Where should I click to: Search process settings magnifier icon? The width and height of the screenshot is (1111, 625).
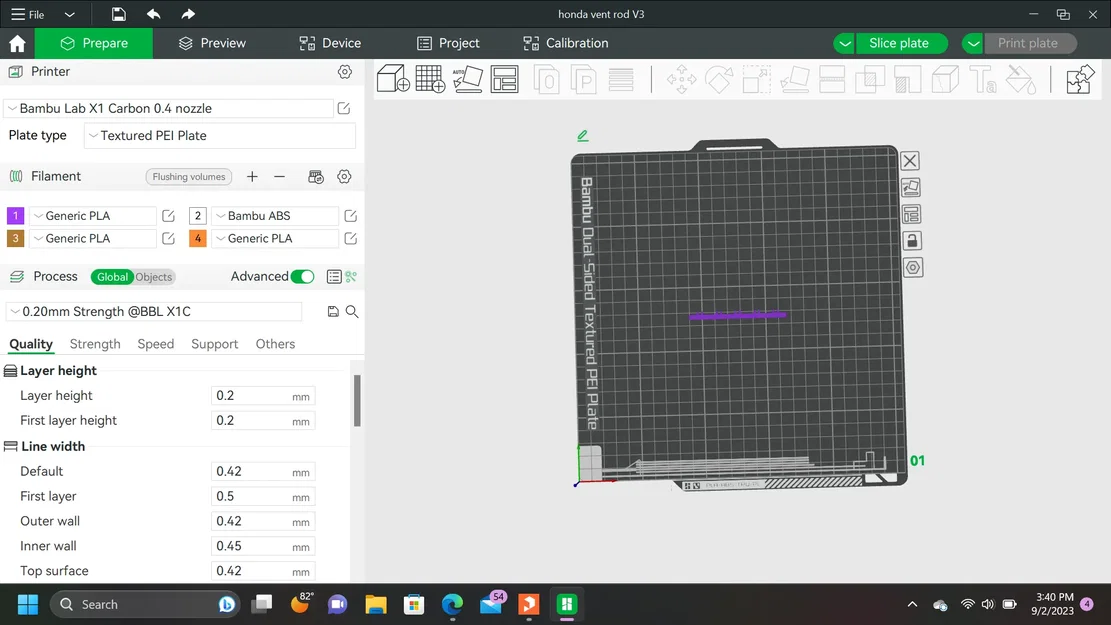pyautogui.click(x=351, y=311)
